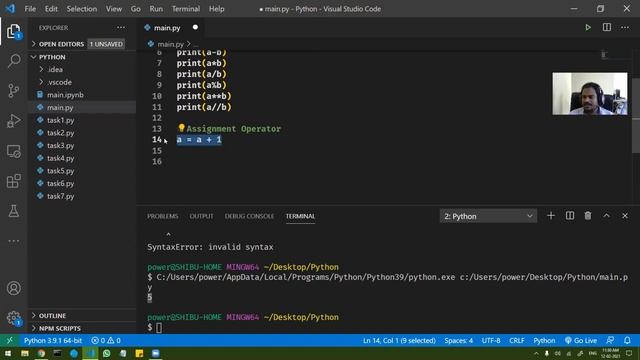Viewport: 640px width, 360px height.
Task: Open the Help menu
Action: 216,9
